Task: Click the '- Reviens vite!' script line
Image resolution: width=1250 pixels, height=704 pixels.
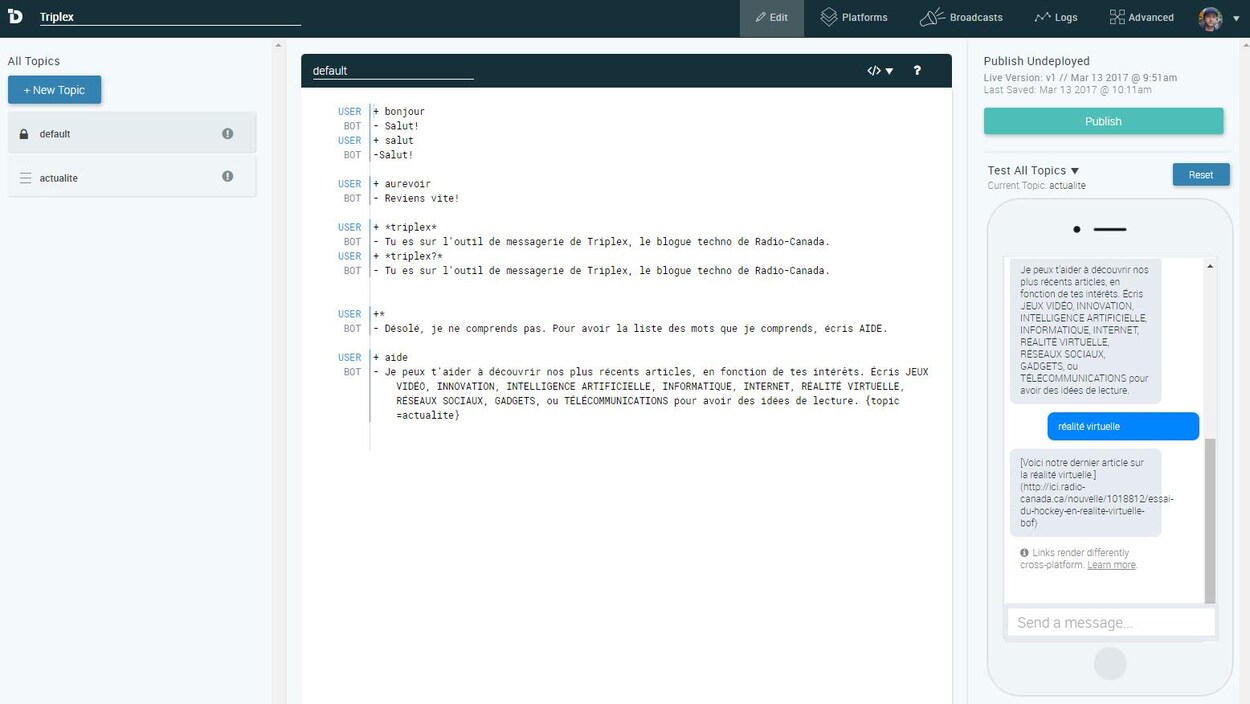Action: [416, 199]
